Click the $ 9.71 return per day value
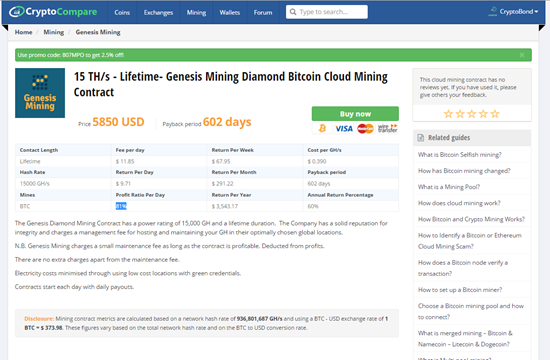The height and width of the screenshot is (360, 550). point(123,184)
